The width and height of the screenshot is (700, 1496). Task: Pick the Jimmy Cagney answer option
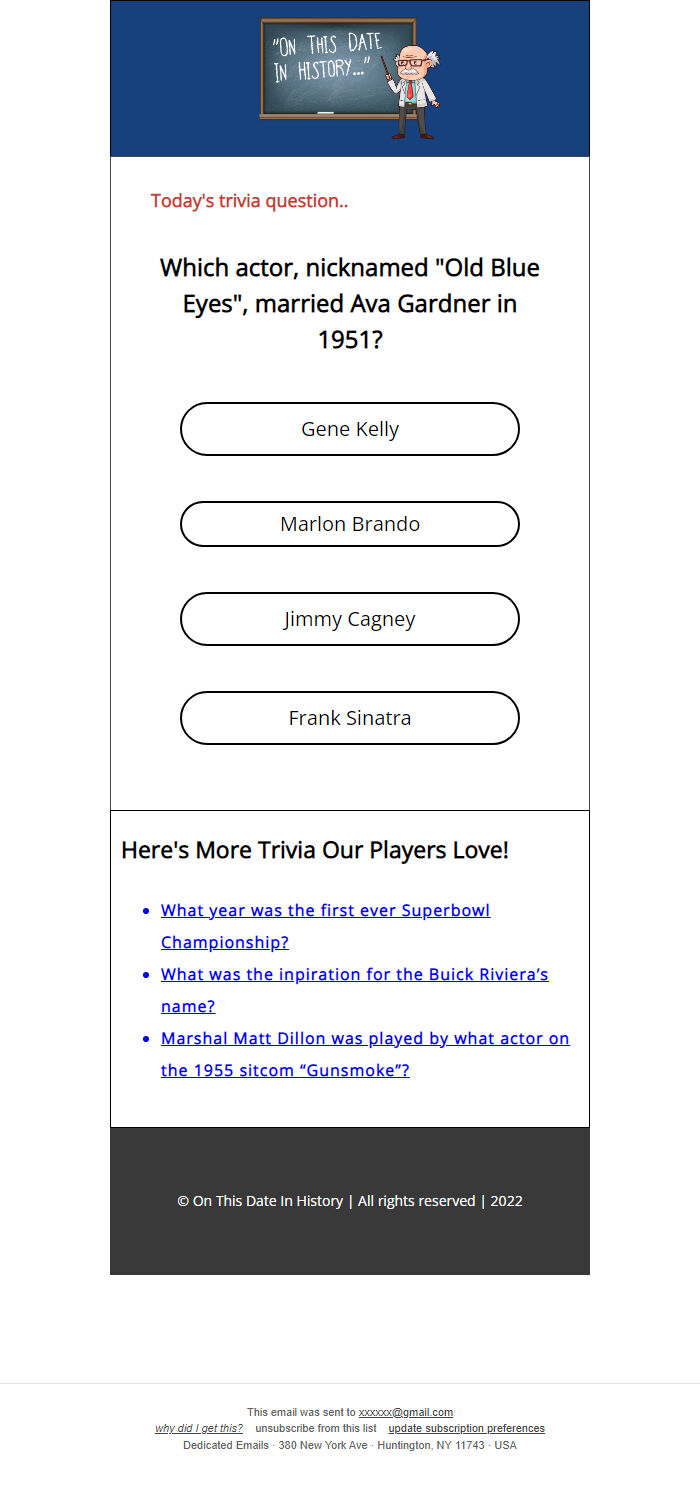pos(350,619)
